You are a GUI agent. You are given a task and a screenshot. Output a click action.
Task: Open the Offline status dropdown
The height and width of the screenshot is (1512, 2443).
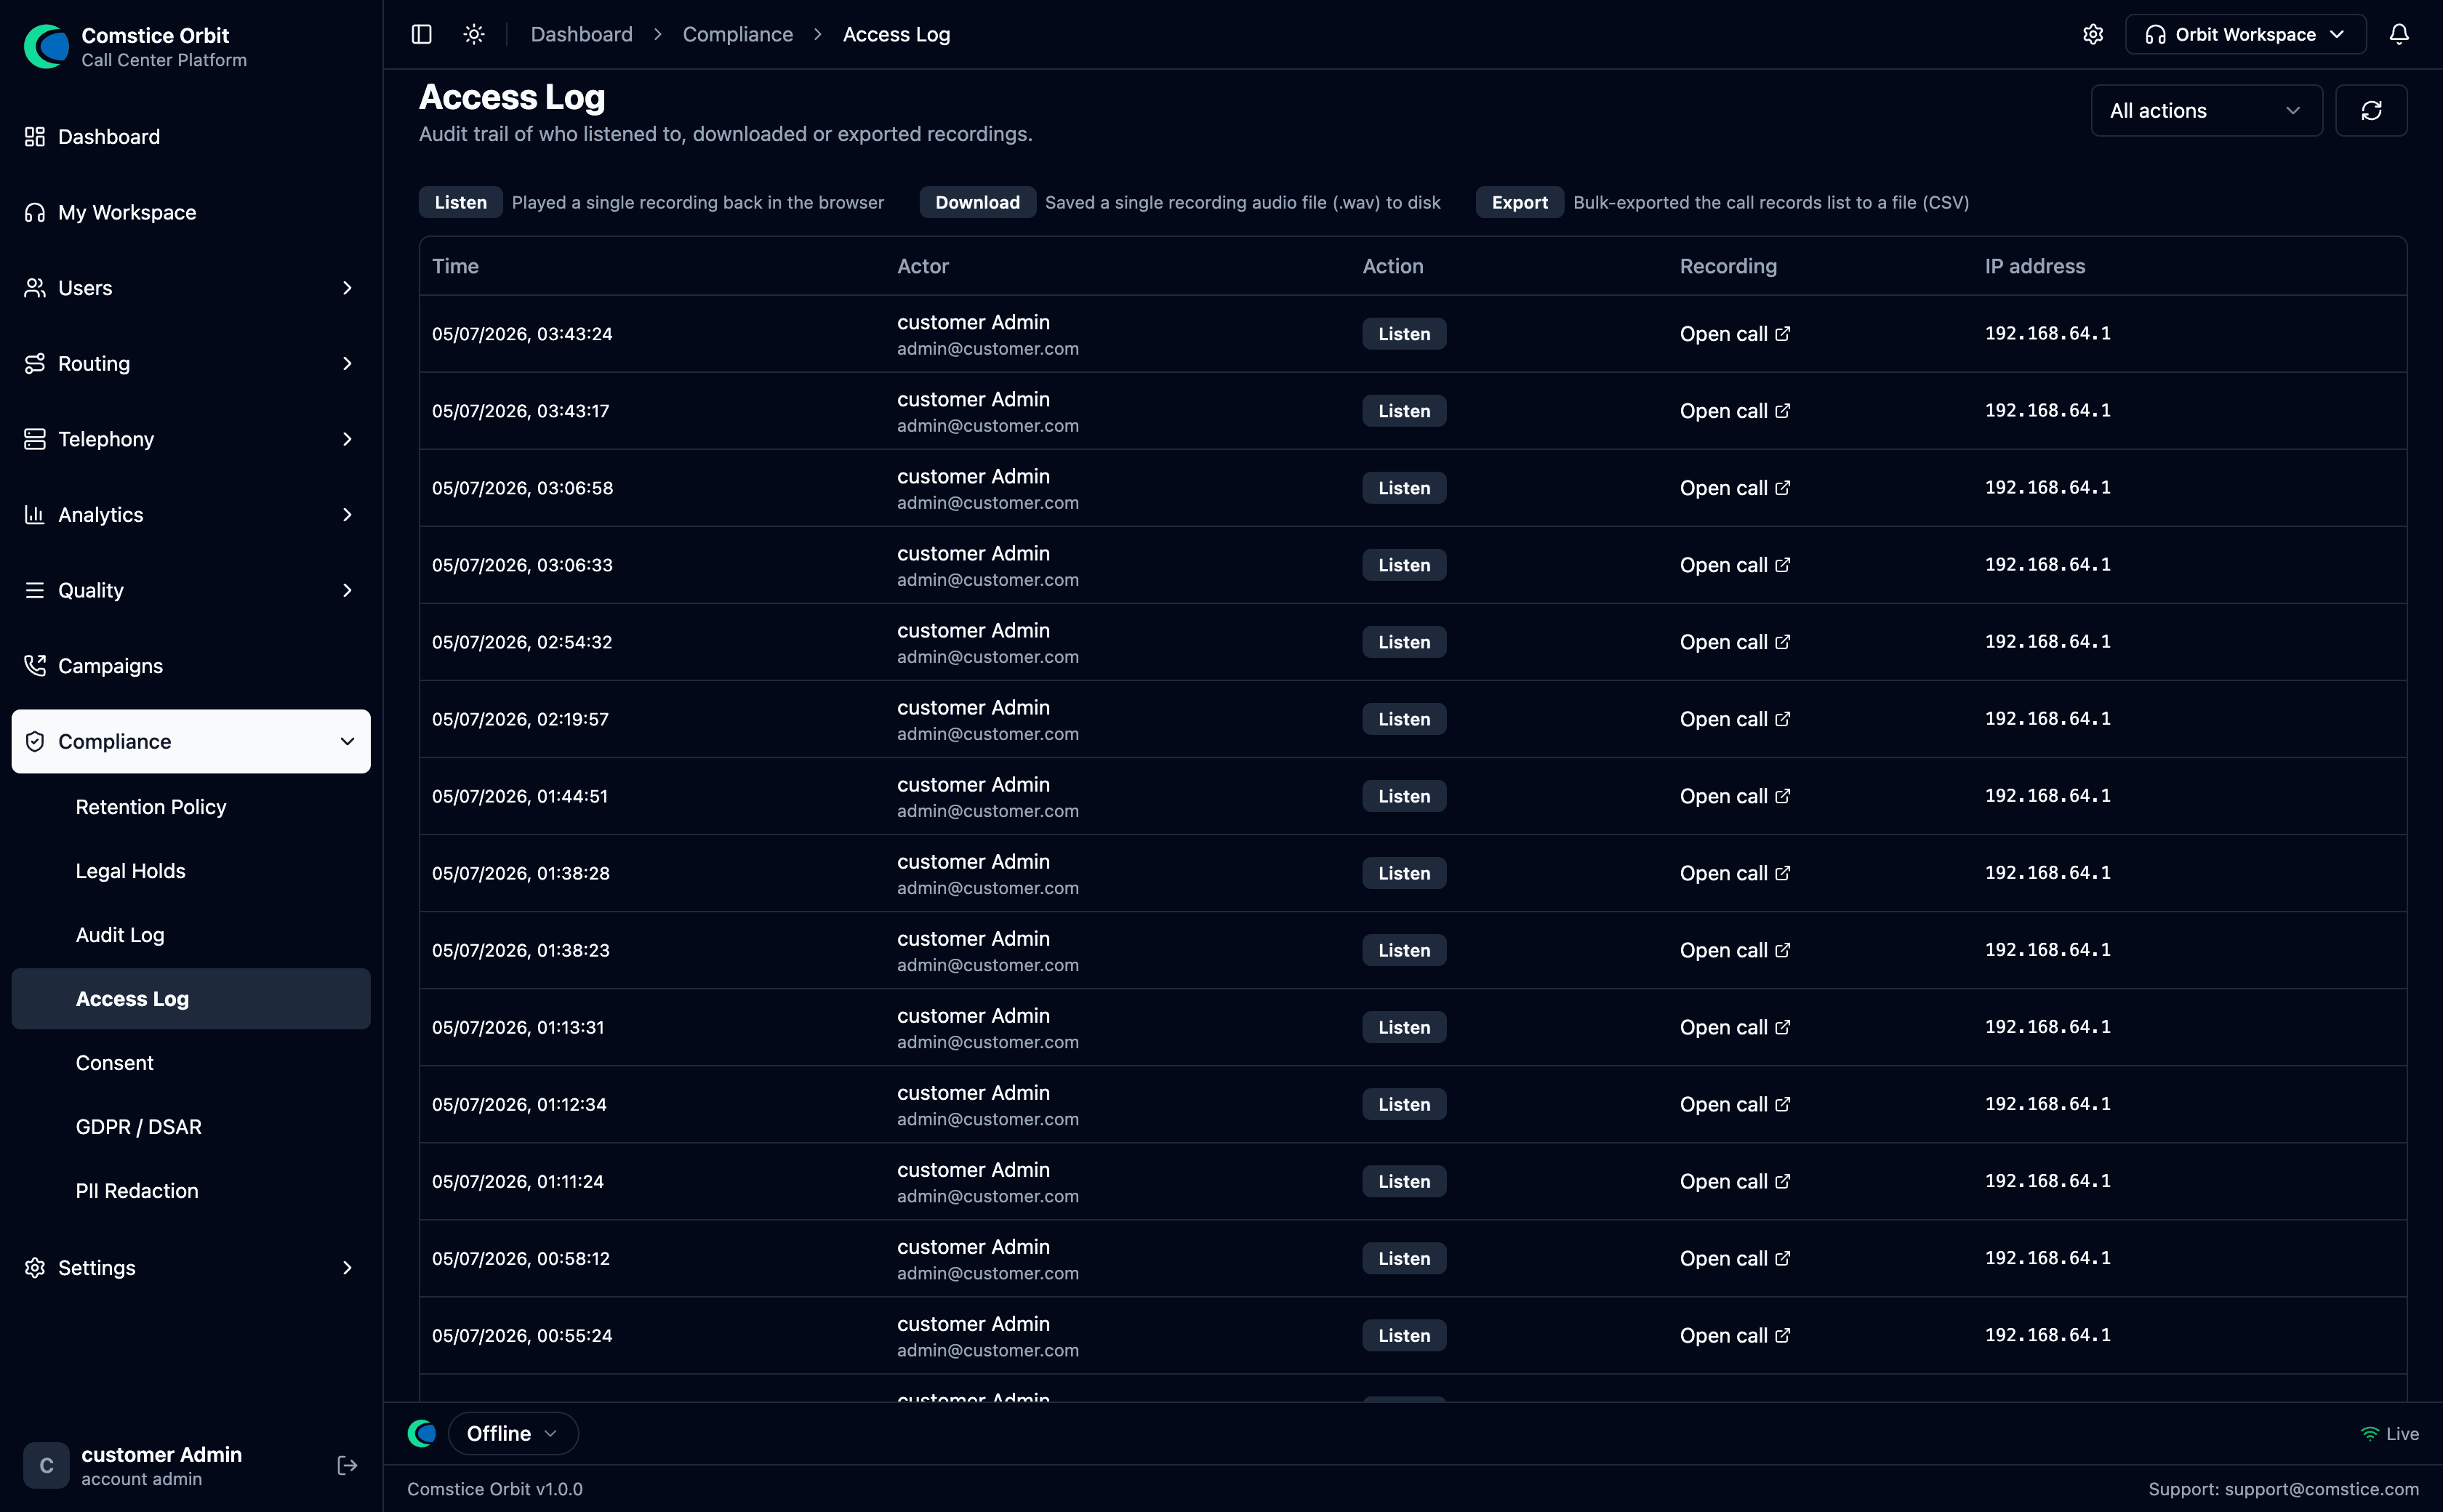tap(513, 1433)
